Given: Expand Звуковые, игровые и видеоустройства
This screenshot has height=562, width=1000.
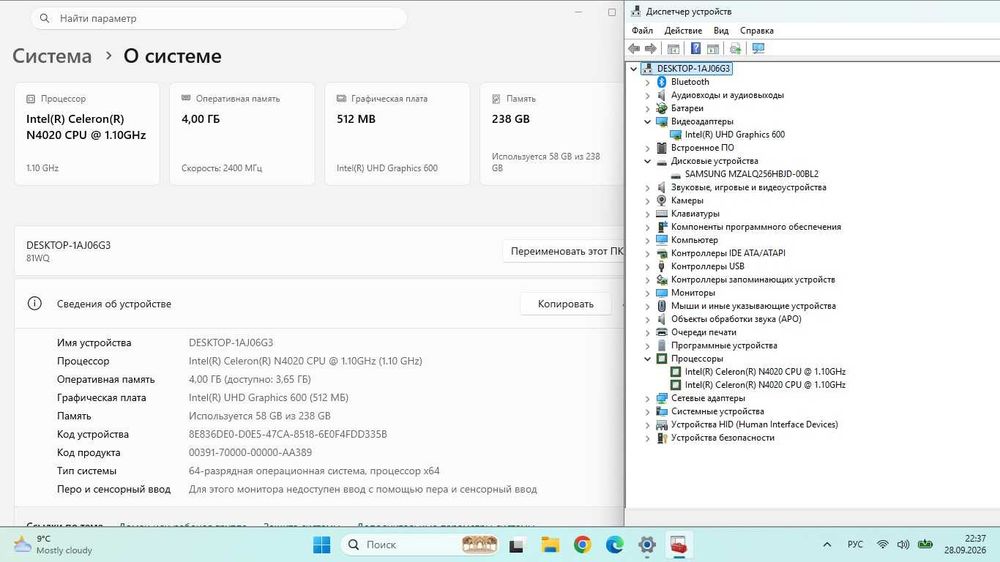Looking at the screenshot, I should pos(647,188).
